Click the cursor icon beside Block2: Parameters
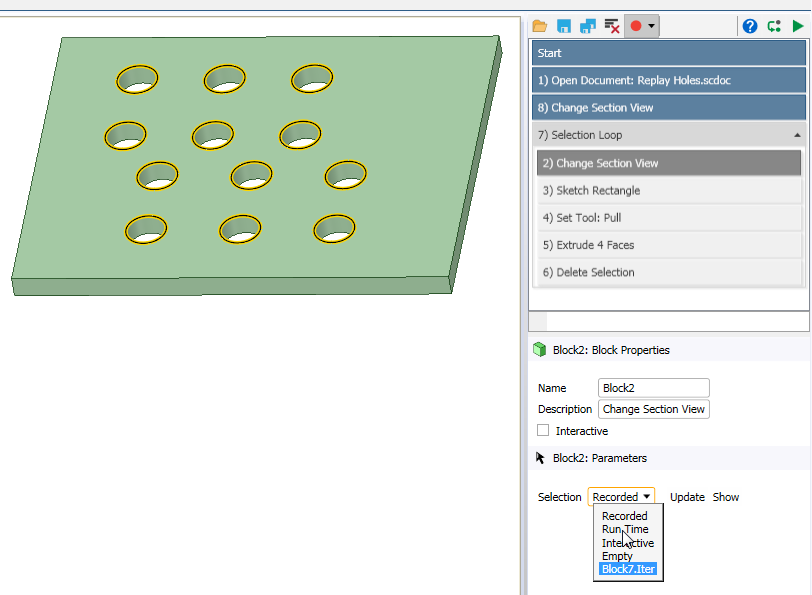The height and width of the screenshot is (595, 812). point(540,458)
